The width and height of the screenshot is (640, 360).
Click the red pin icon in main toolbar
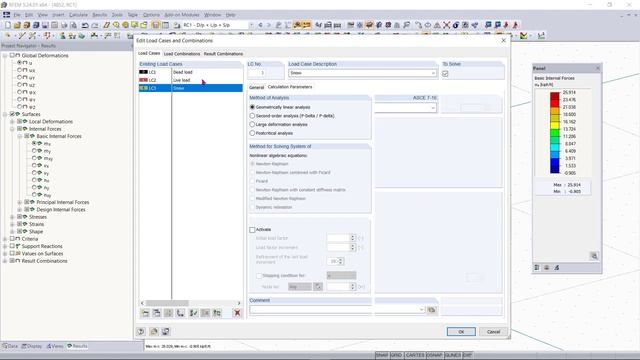point(507,25)
